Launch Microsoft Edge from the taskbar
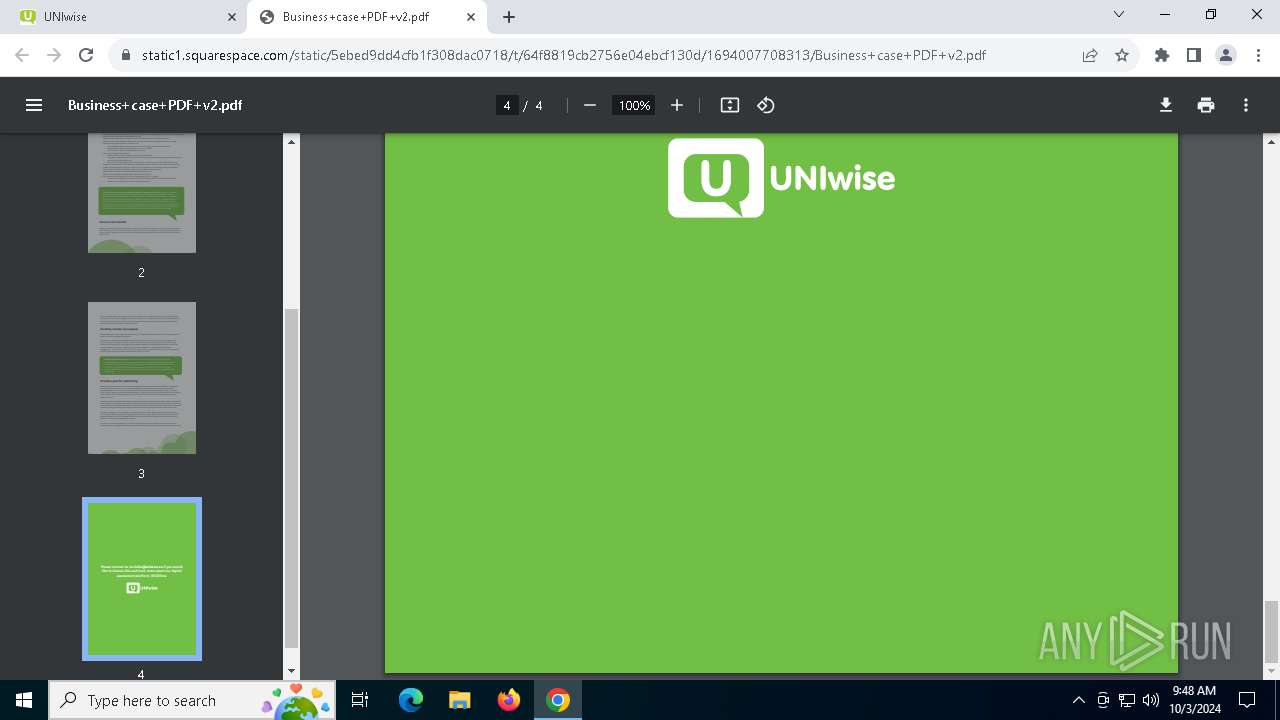 tap(411, 700)
